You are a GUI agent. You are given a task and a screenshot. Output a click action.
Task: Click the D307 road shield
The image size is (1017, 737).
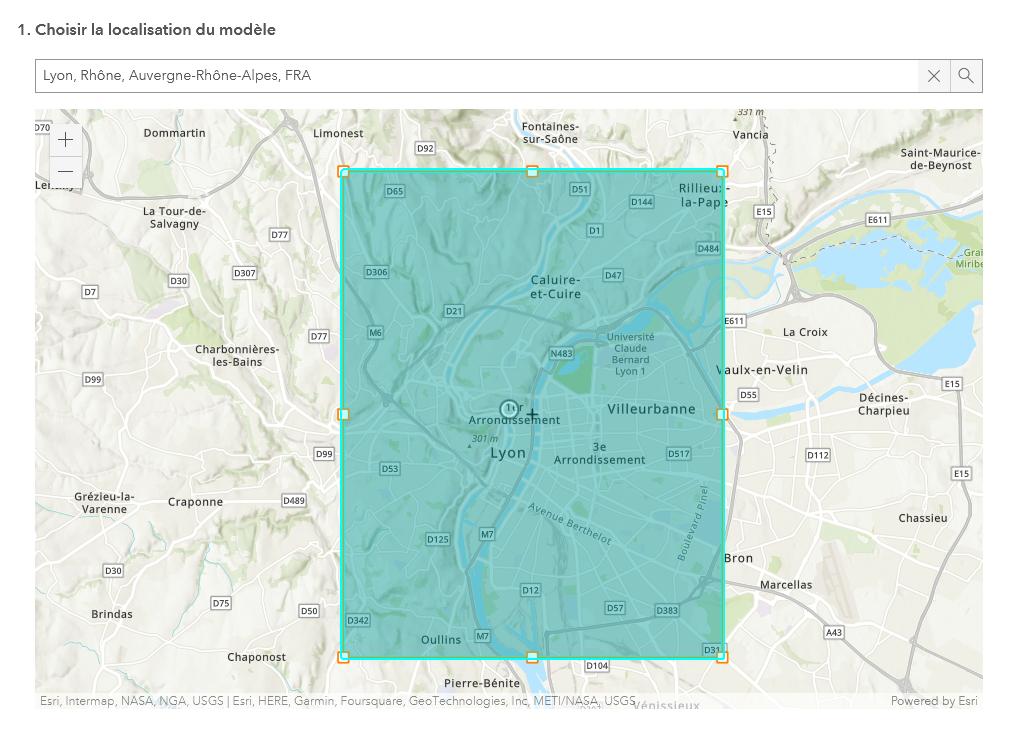pos(245,273)
